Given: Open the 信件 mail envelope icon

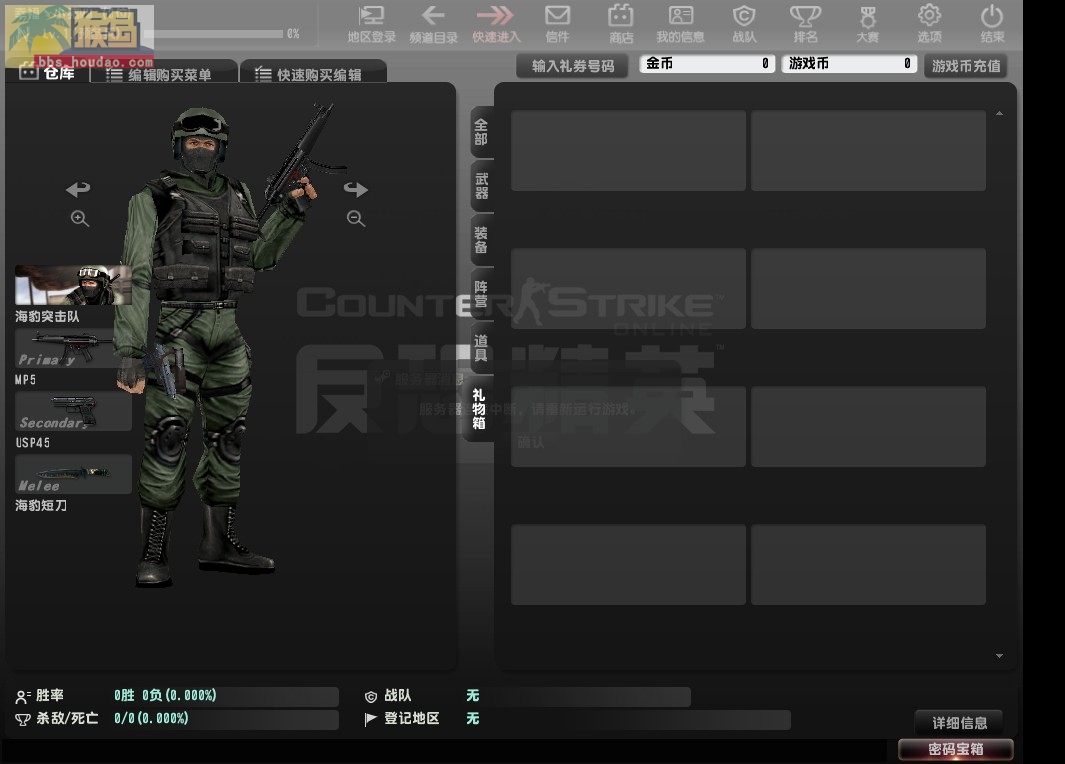Looking at the screenshot, I should pos(558,24).
